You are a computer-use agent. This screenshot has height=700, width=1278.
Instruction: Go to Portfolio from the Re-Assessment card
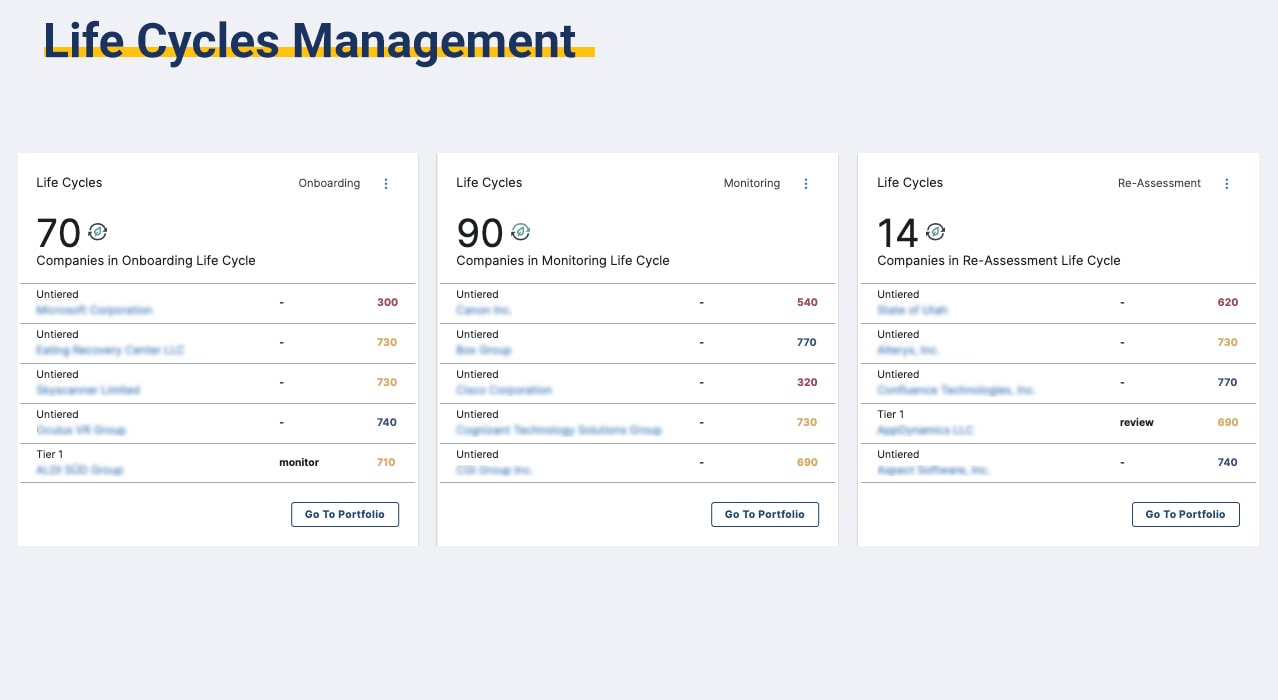[x=1185, y=514]
